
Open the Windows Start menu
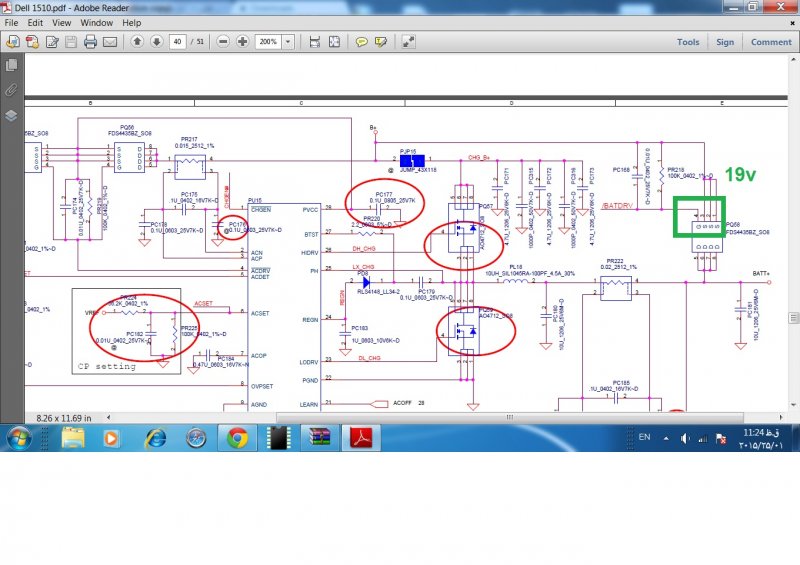[19, 438]
